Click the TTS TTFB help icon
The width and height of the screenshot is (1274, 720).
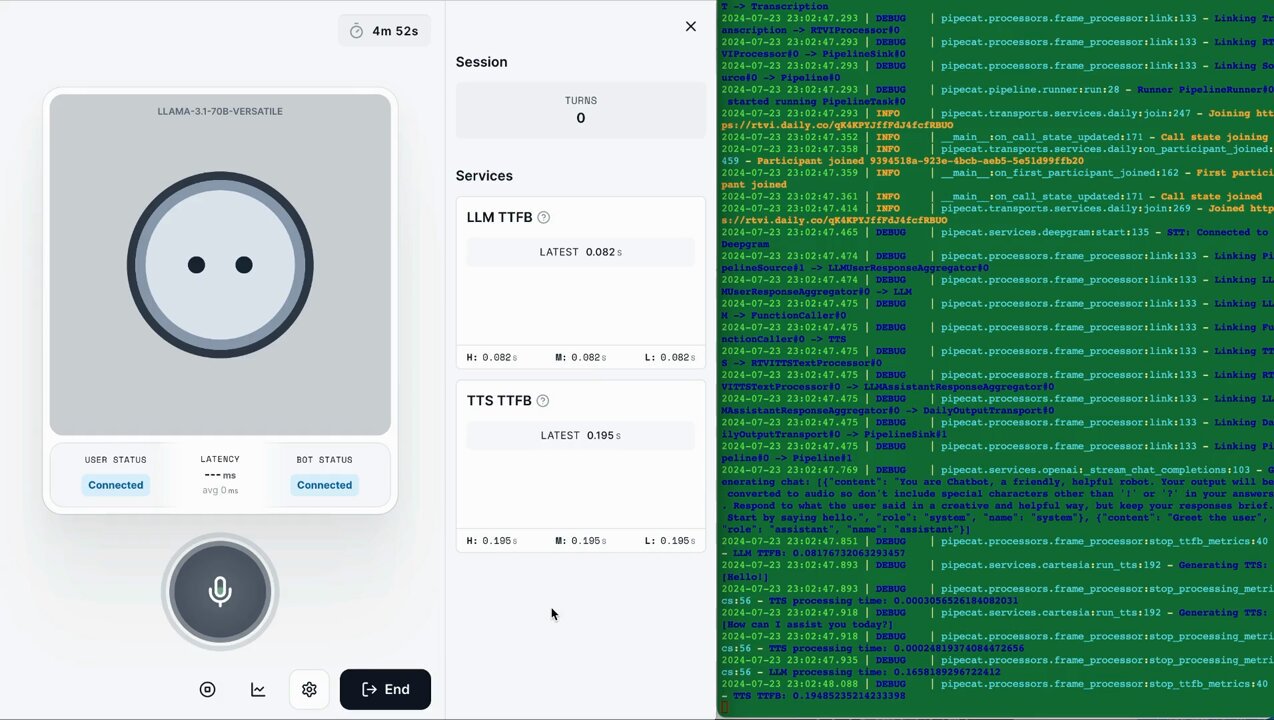[543, 400]
